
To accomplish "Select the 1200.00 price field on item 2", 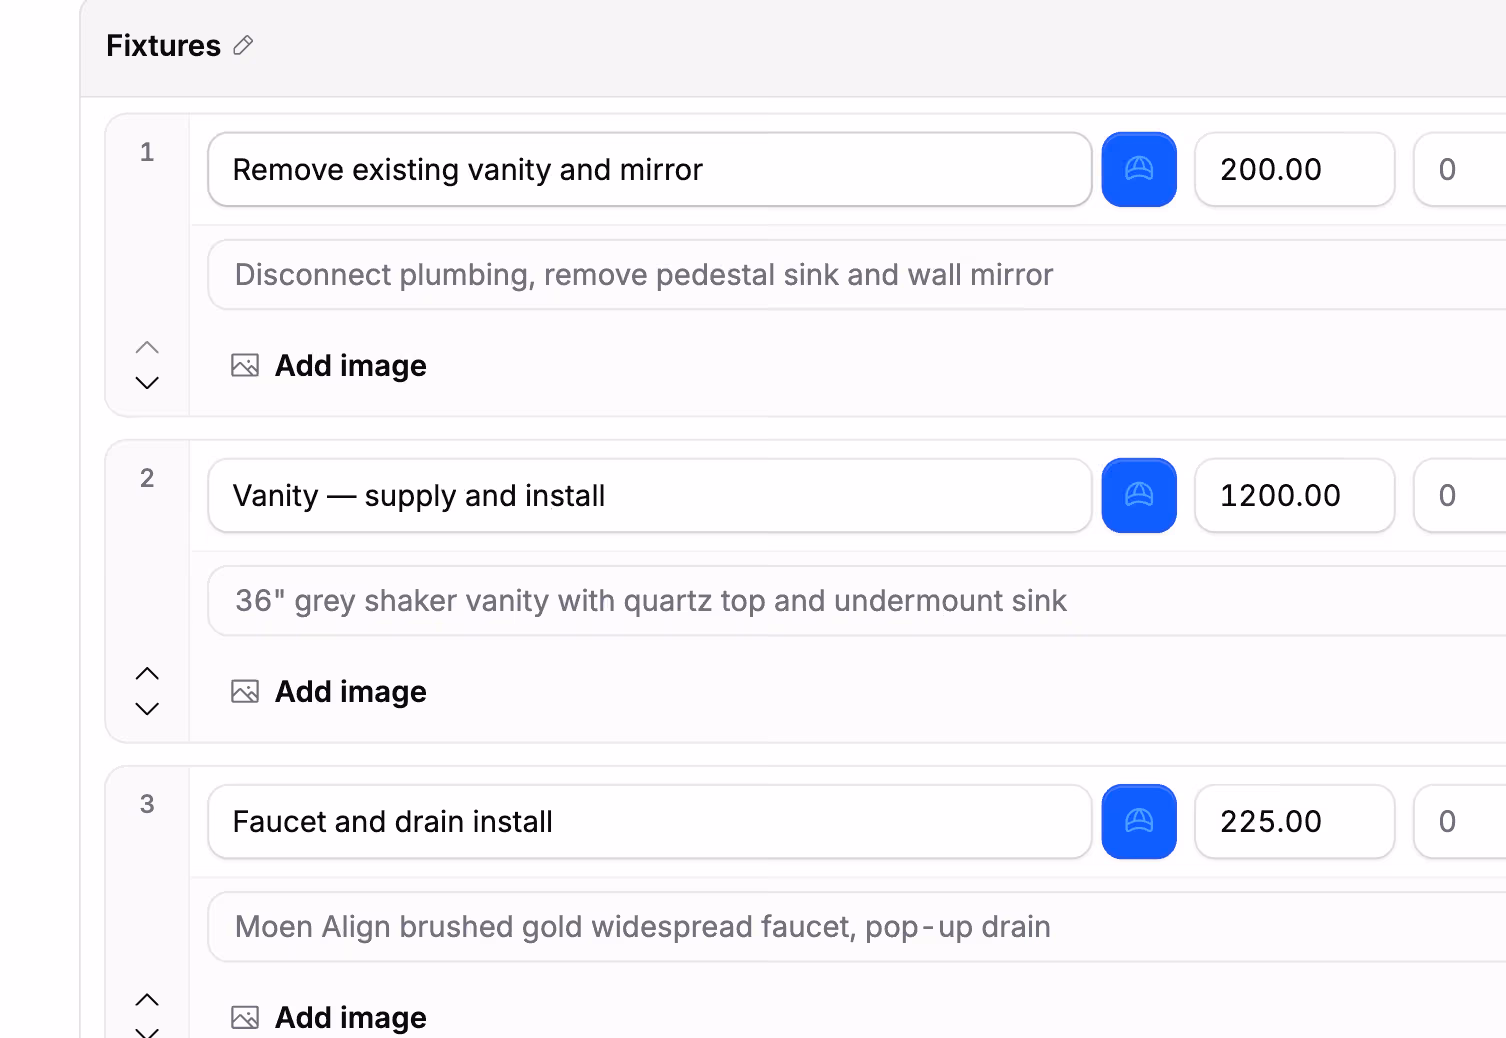I will 1294,495.
